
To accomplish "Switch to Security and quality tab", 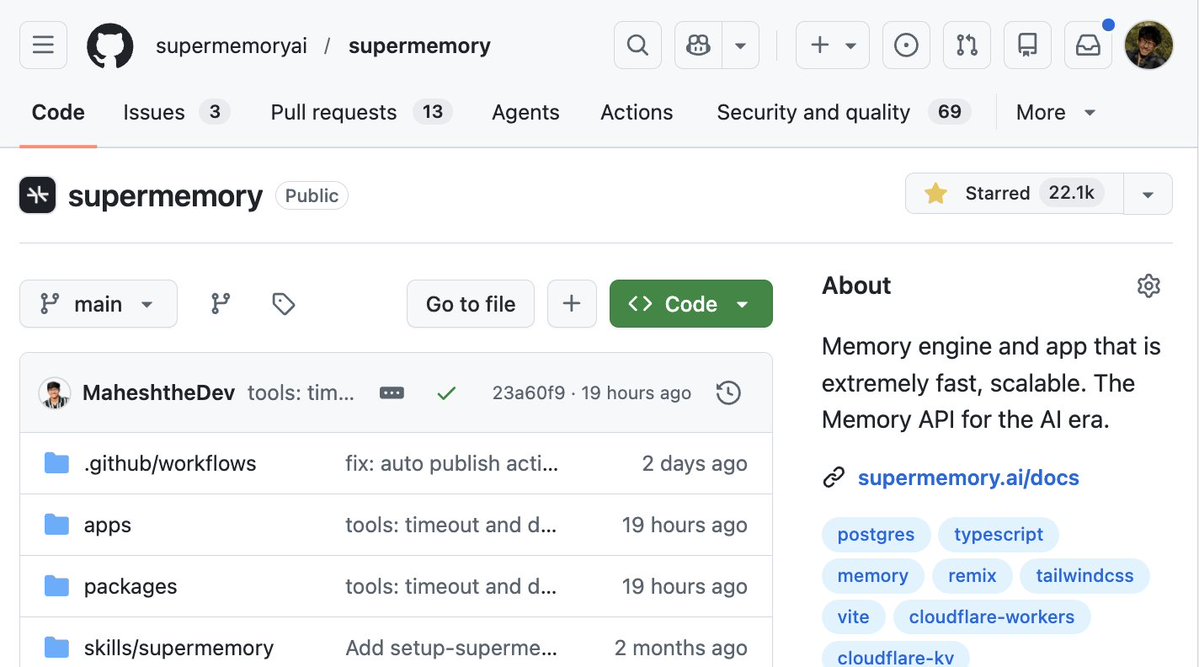I will [x=843, y=112].
